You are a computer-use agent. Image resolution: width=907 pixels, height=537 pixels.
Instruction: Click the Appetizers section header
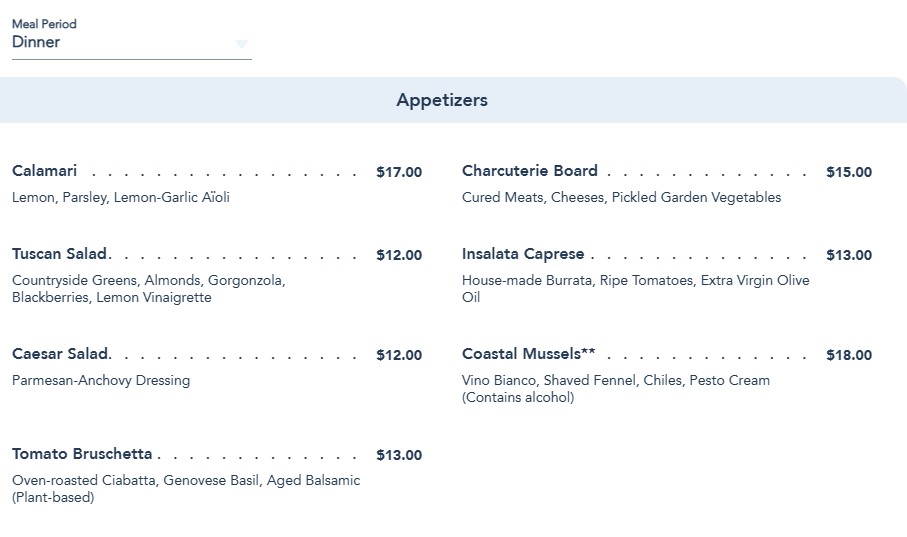(x=442, y=100)
